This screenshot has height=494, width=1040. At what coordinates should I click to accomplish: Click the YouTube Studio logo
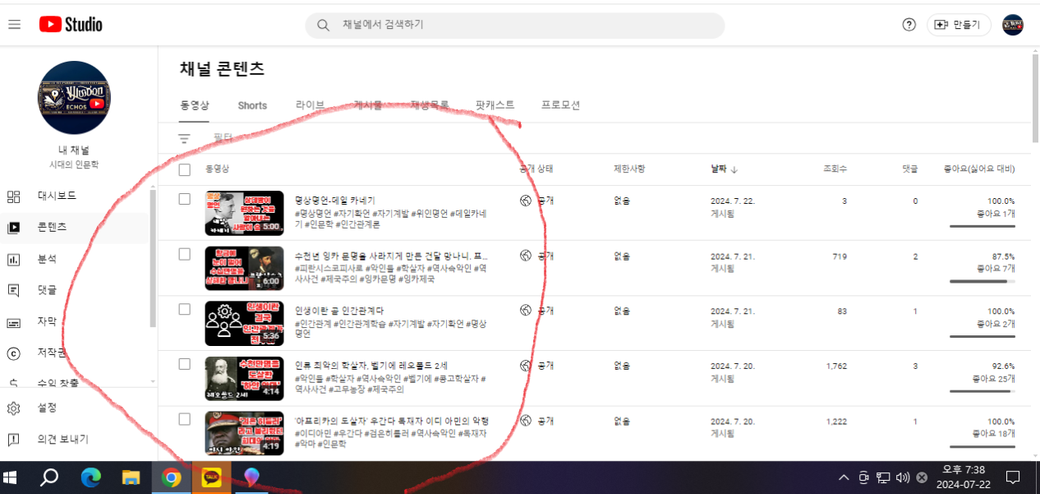(x=70, y=25)
